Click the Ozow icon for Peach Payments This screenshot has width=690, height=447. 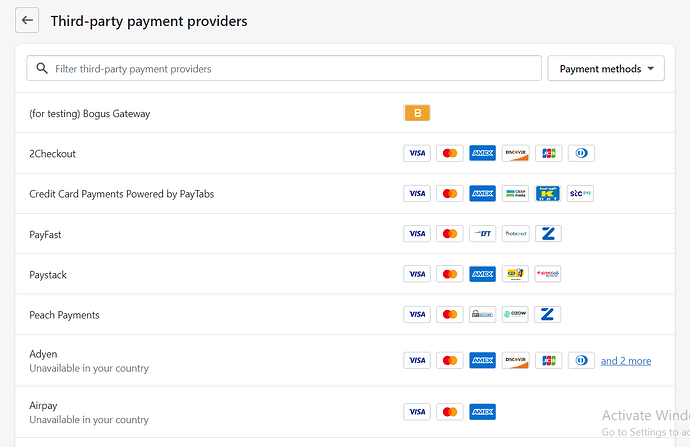coord(515,315)
